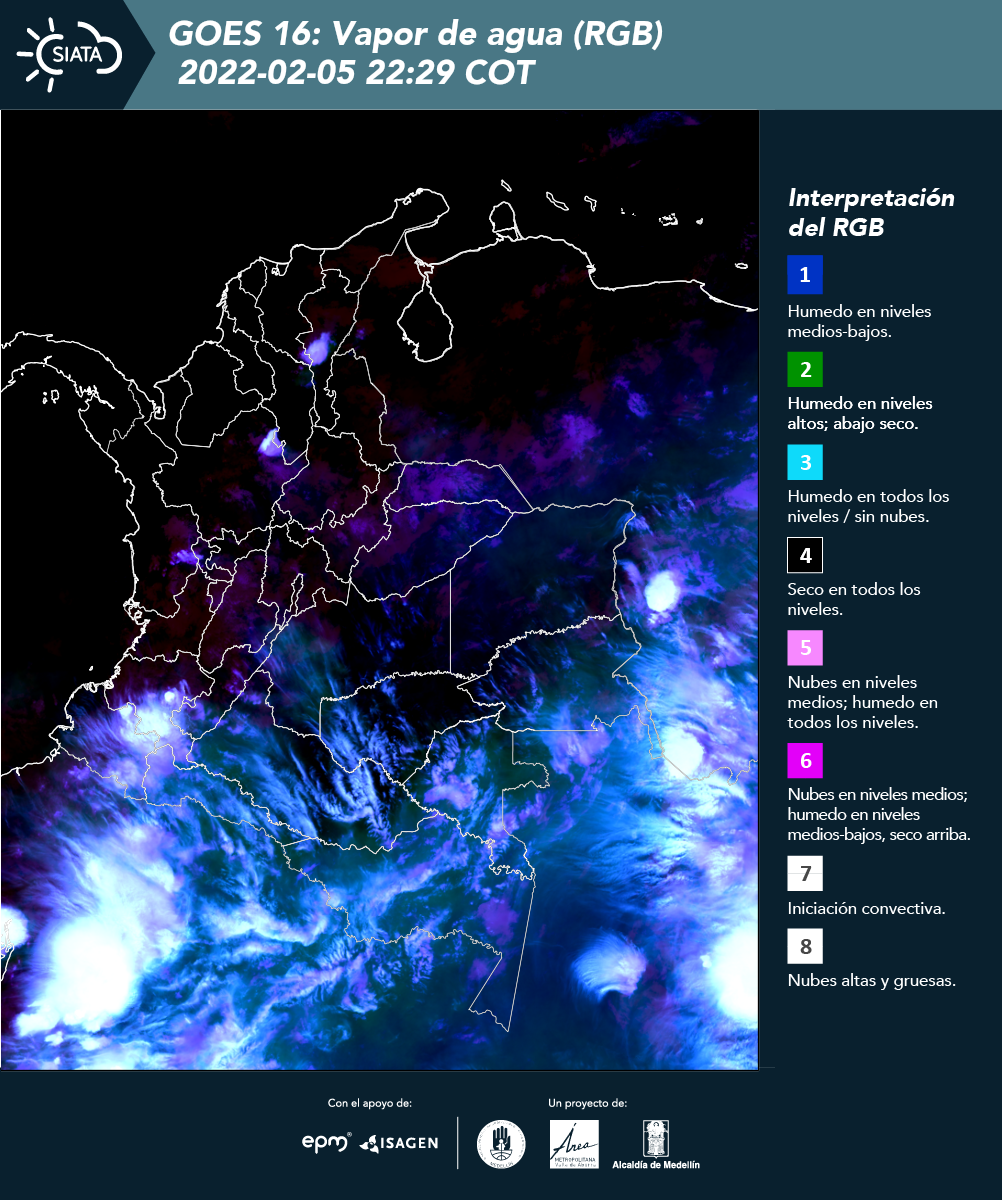The width and height of the screenshot is (1002, 1200).
Task: Click the text 'Nubes altas y gruesas.'
Action: pos(871,981)
